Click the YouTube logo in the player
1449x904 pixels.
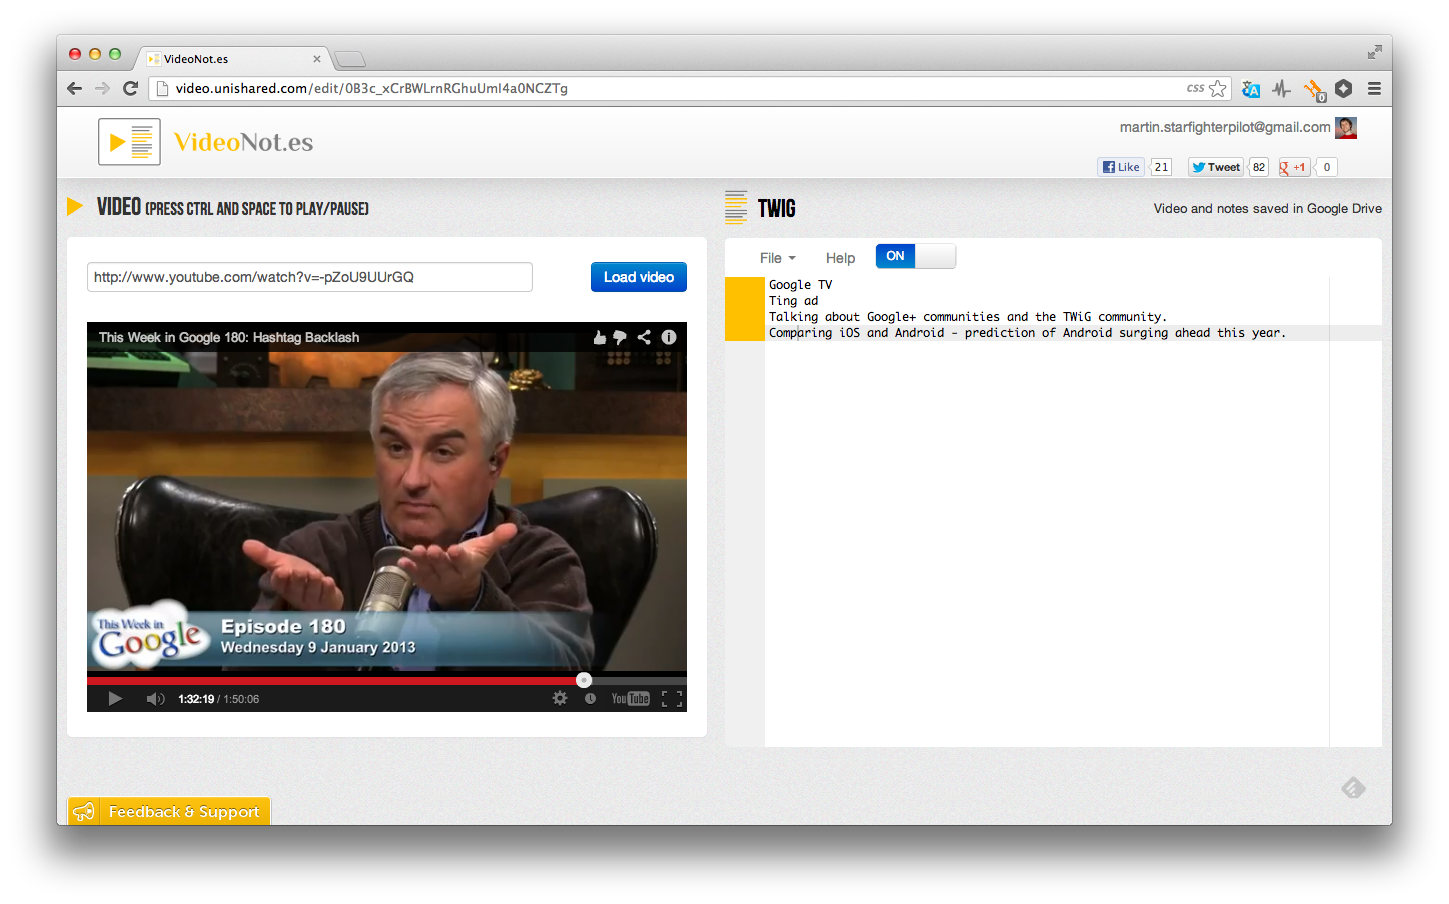629,698
